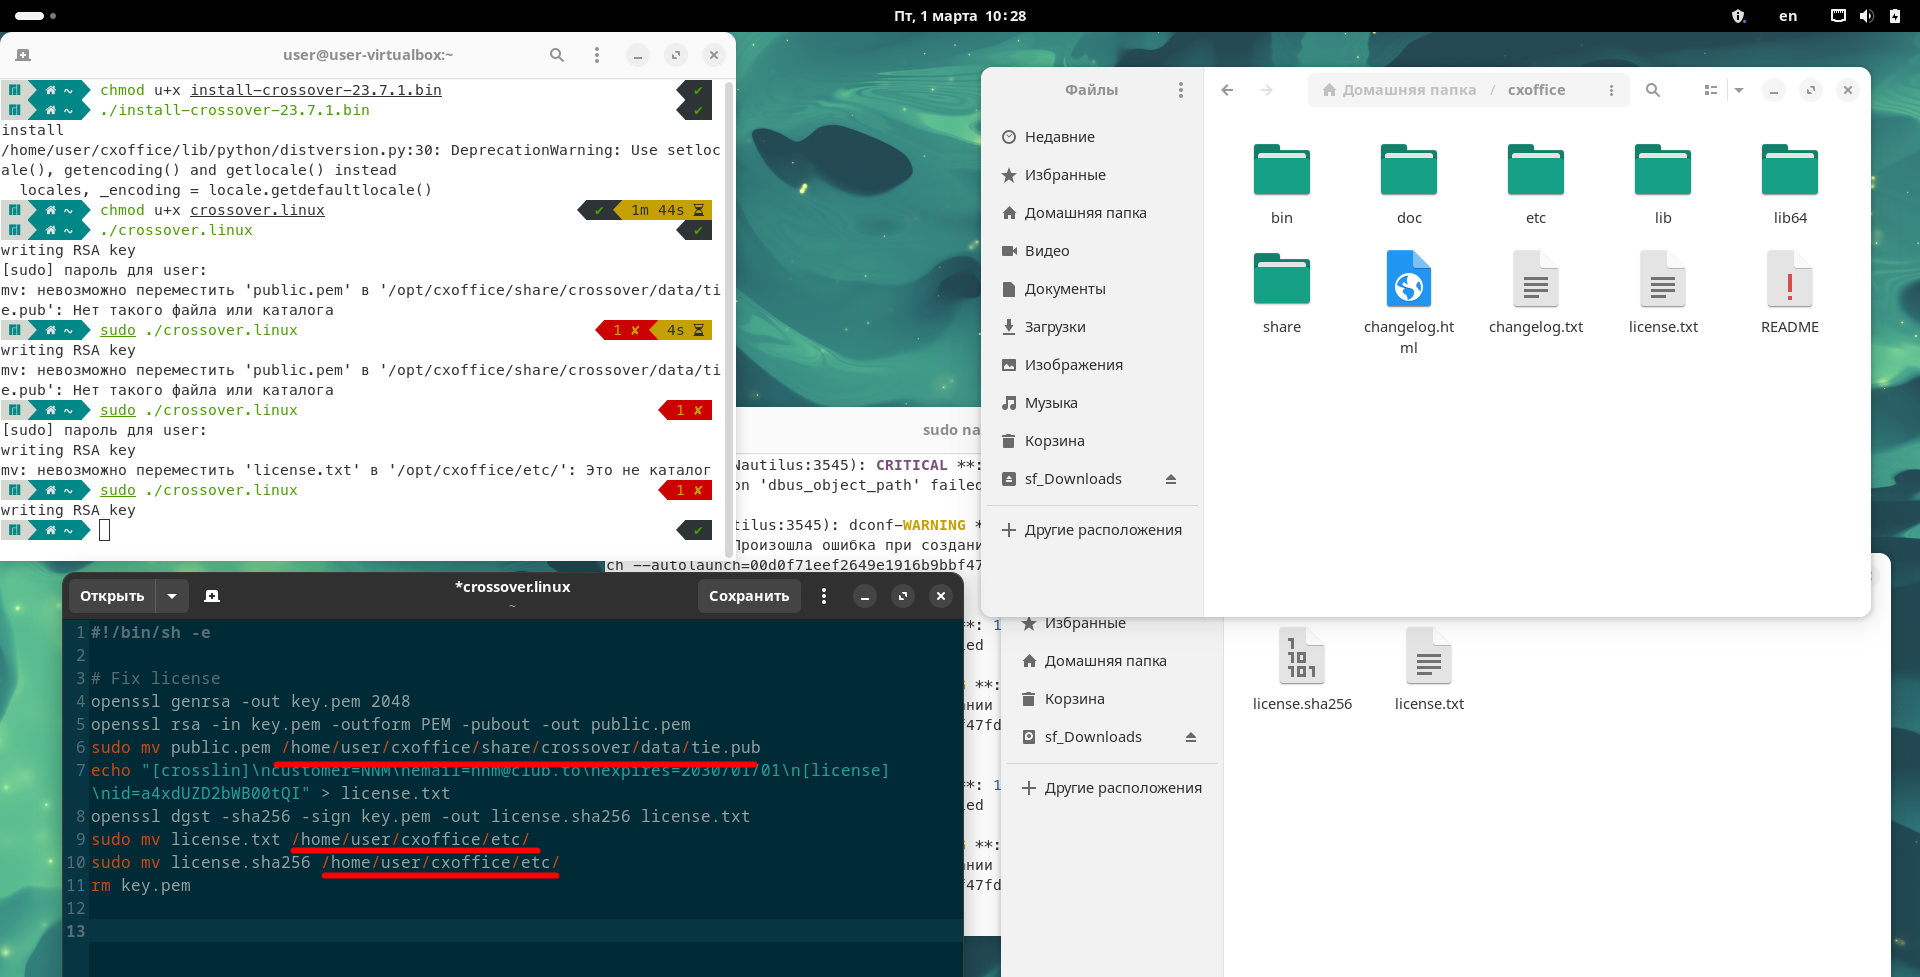The width and height of the screenshot is (1920, 977).
Task: Open the system volume indicator in top bar
Action: point(1866,16)
